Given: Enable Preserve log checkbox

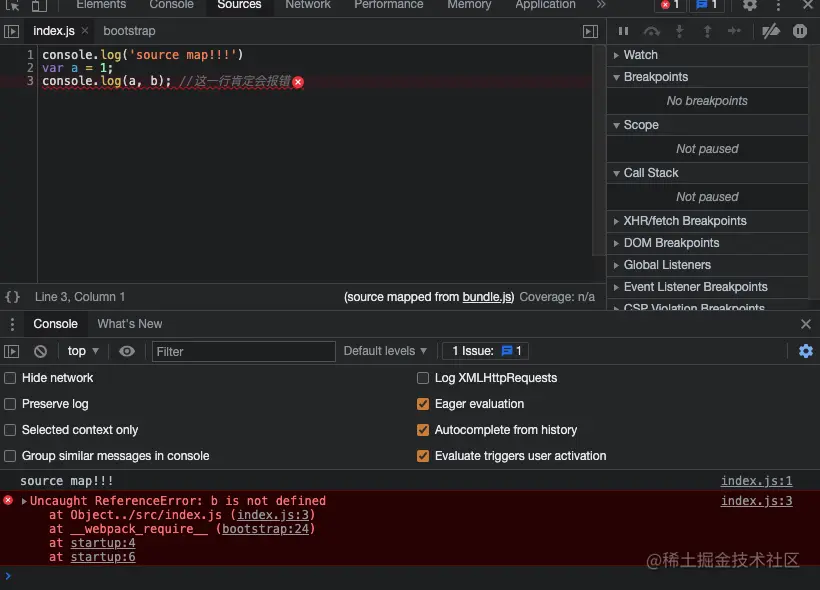Looking at the screenshot, I should (x=10, y=404).
